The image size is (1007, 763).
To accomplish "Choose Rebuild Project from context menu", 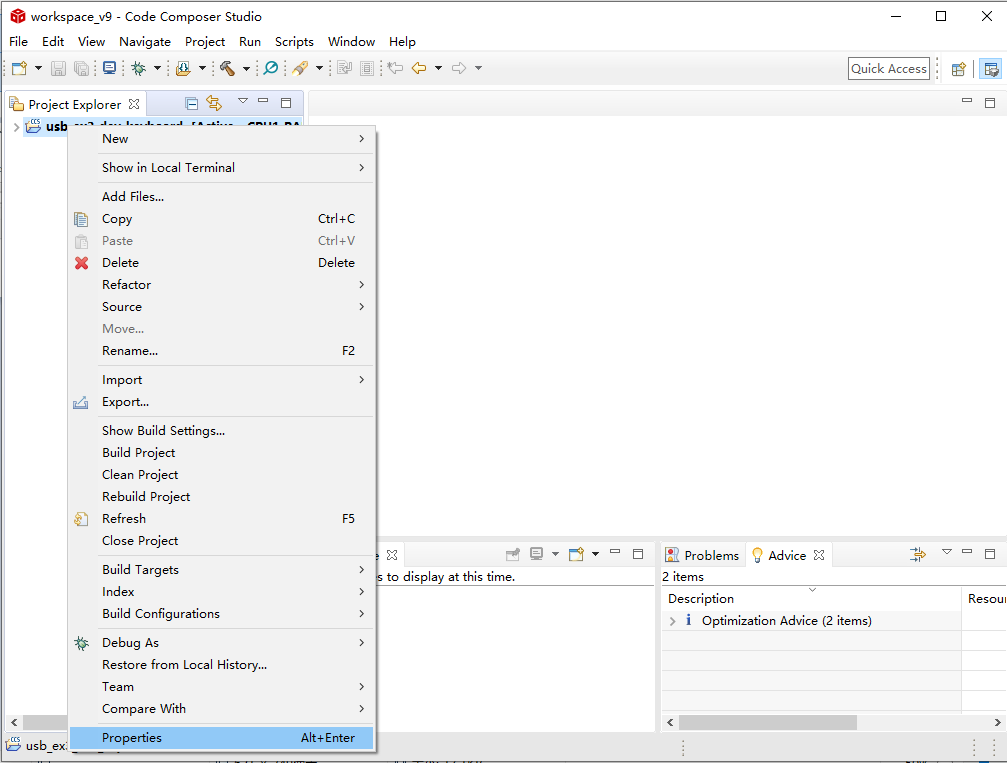I will (x=222, y=496).
